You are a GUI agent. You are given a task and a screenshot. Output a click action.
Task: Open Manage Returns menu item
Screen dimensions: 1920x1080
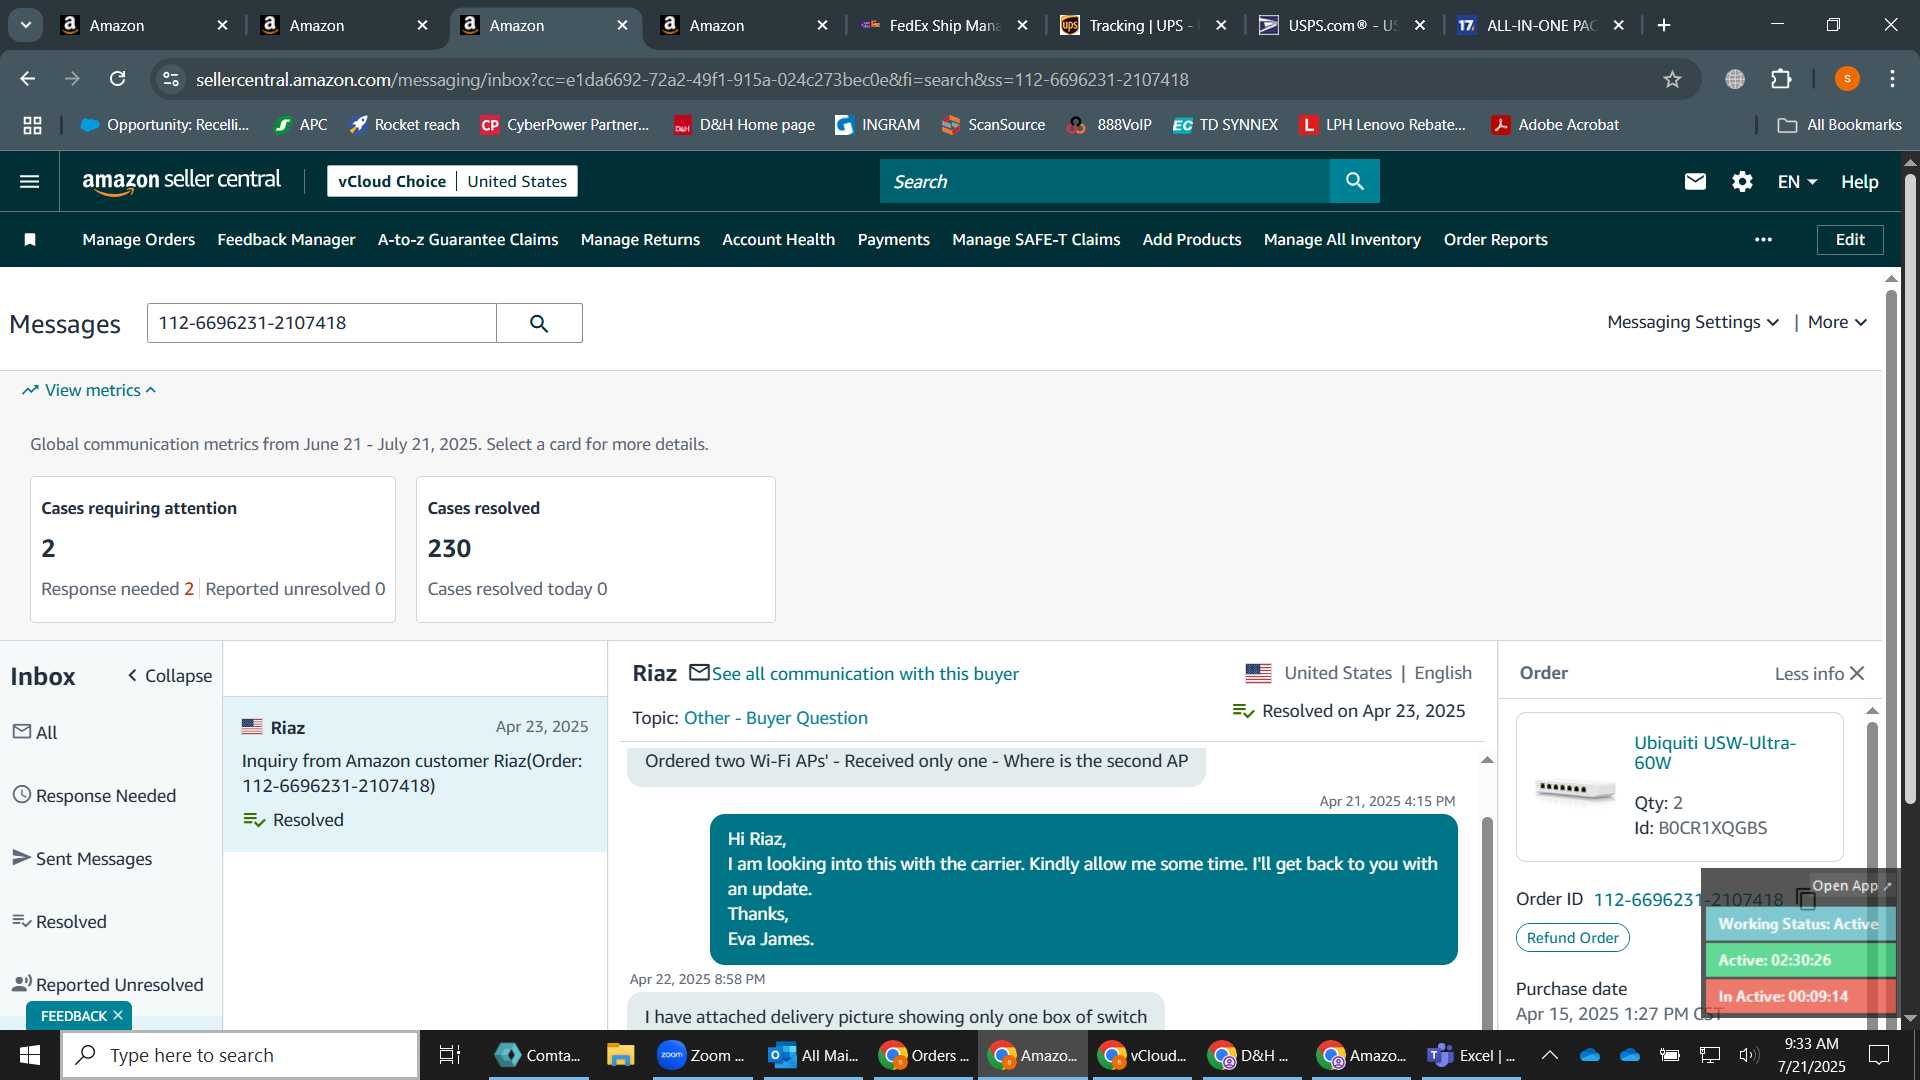coord(640,239)
